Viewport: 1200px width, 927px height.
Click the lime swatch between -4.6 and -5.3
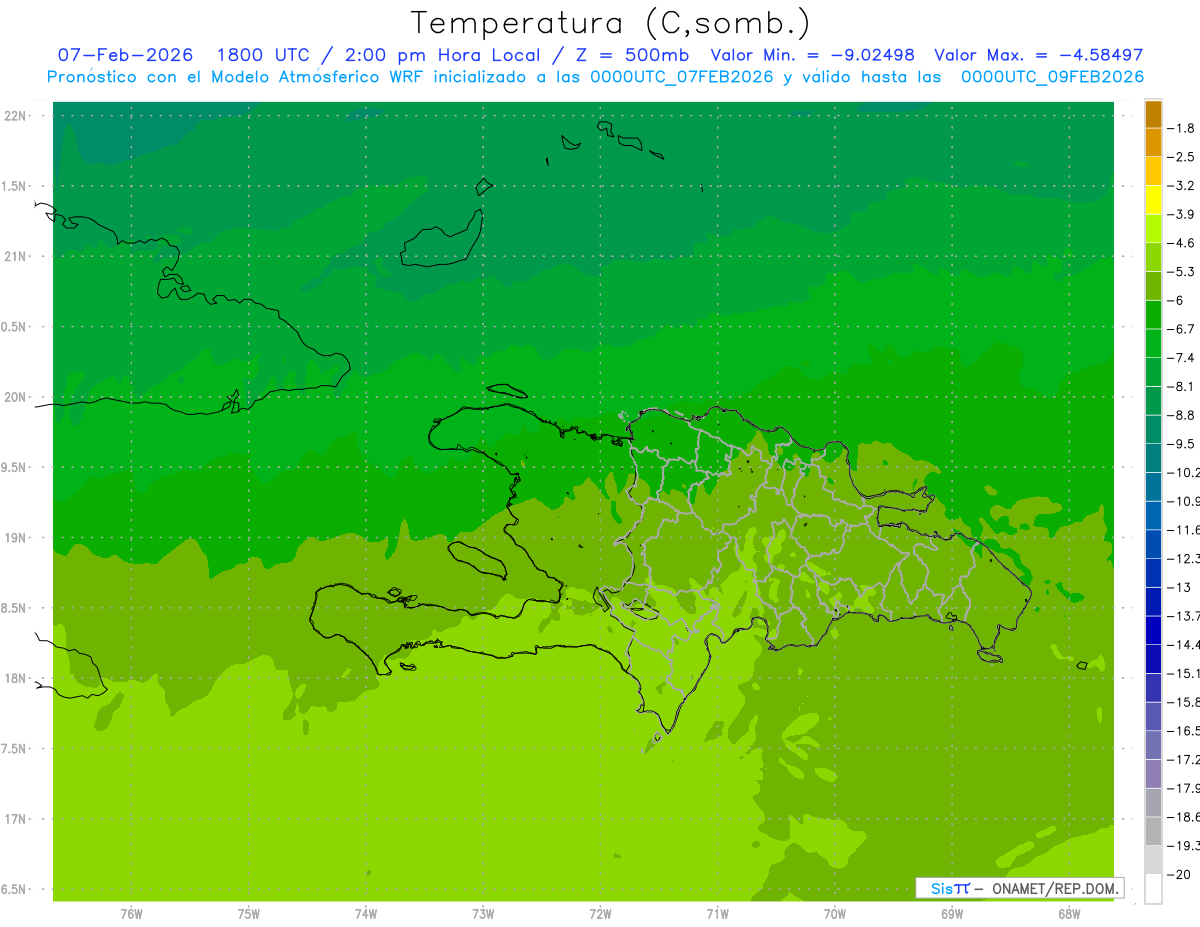1153,257
